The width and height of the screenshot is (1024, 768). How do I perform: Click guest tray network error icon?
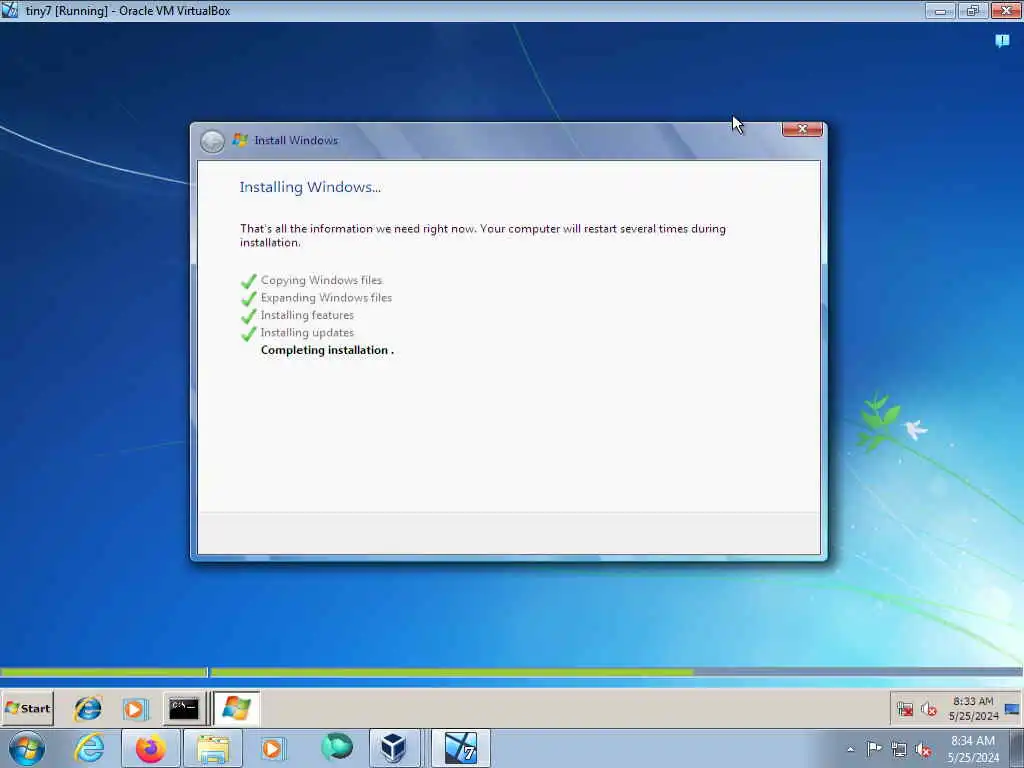point(905,709)
